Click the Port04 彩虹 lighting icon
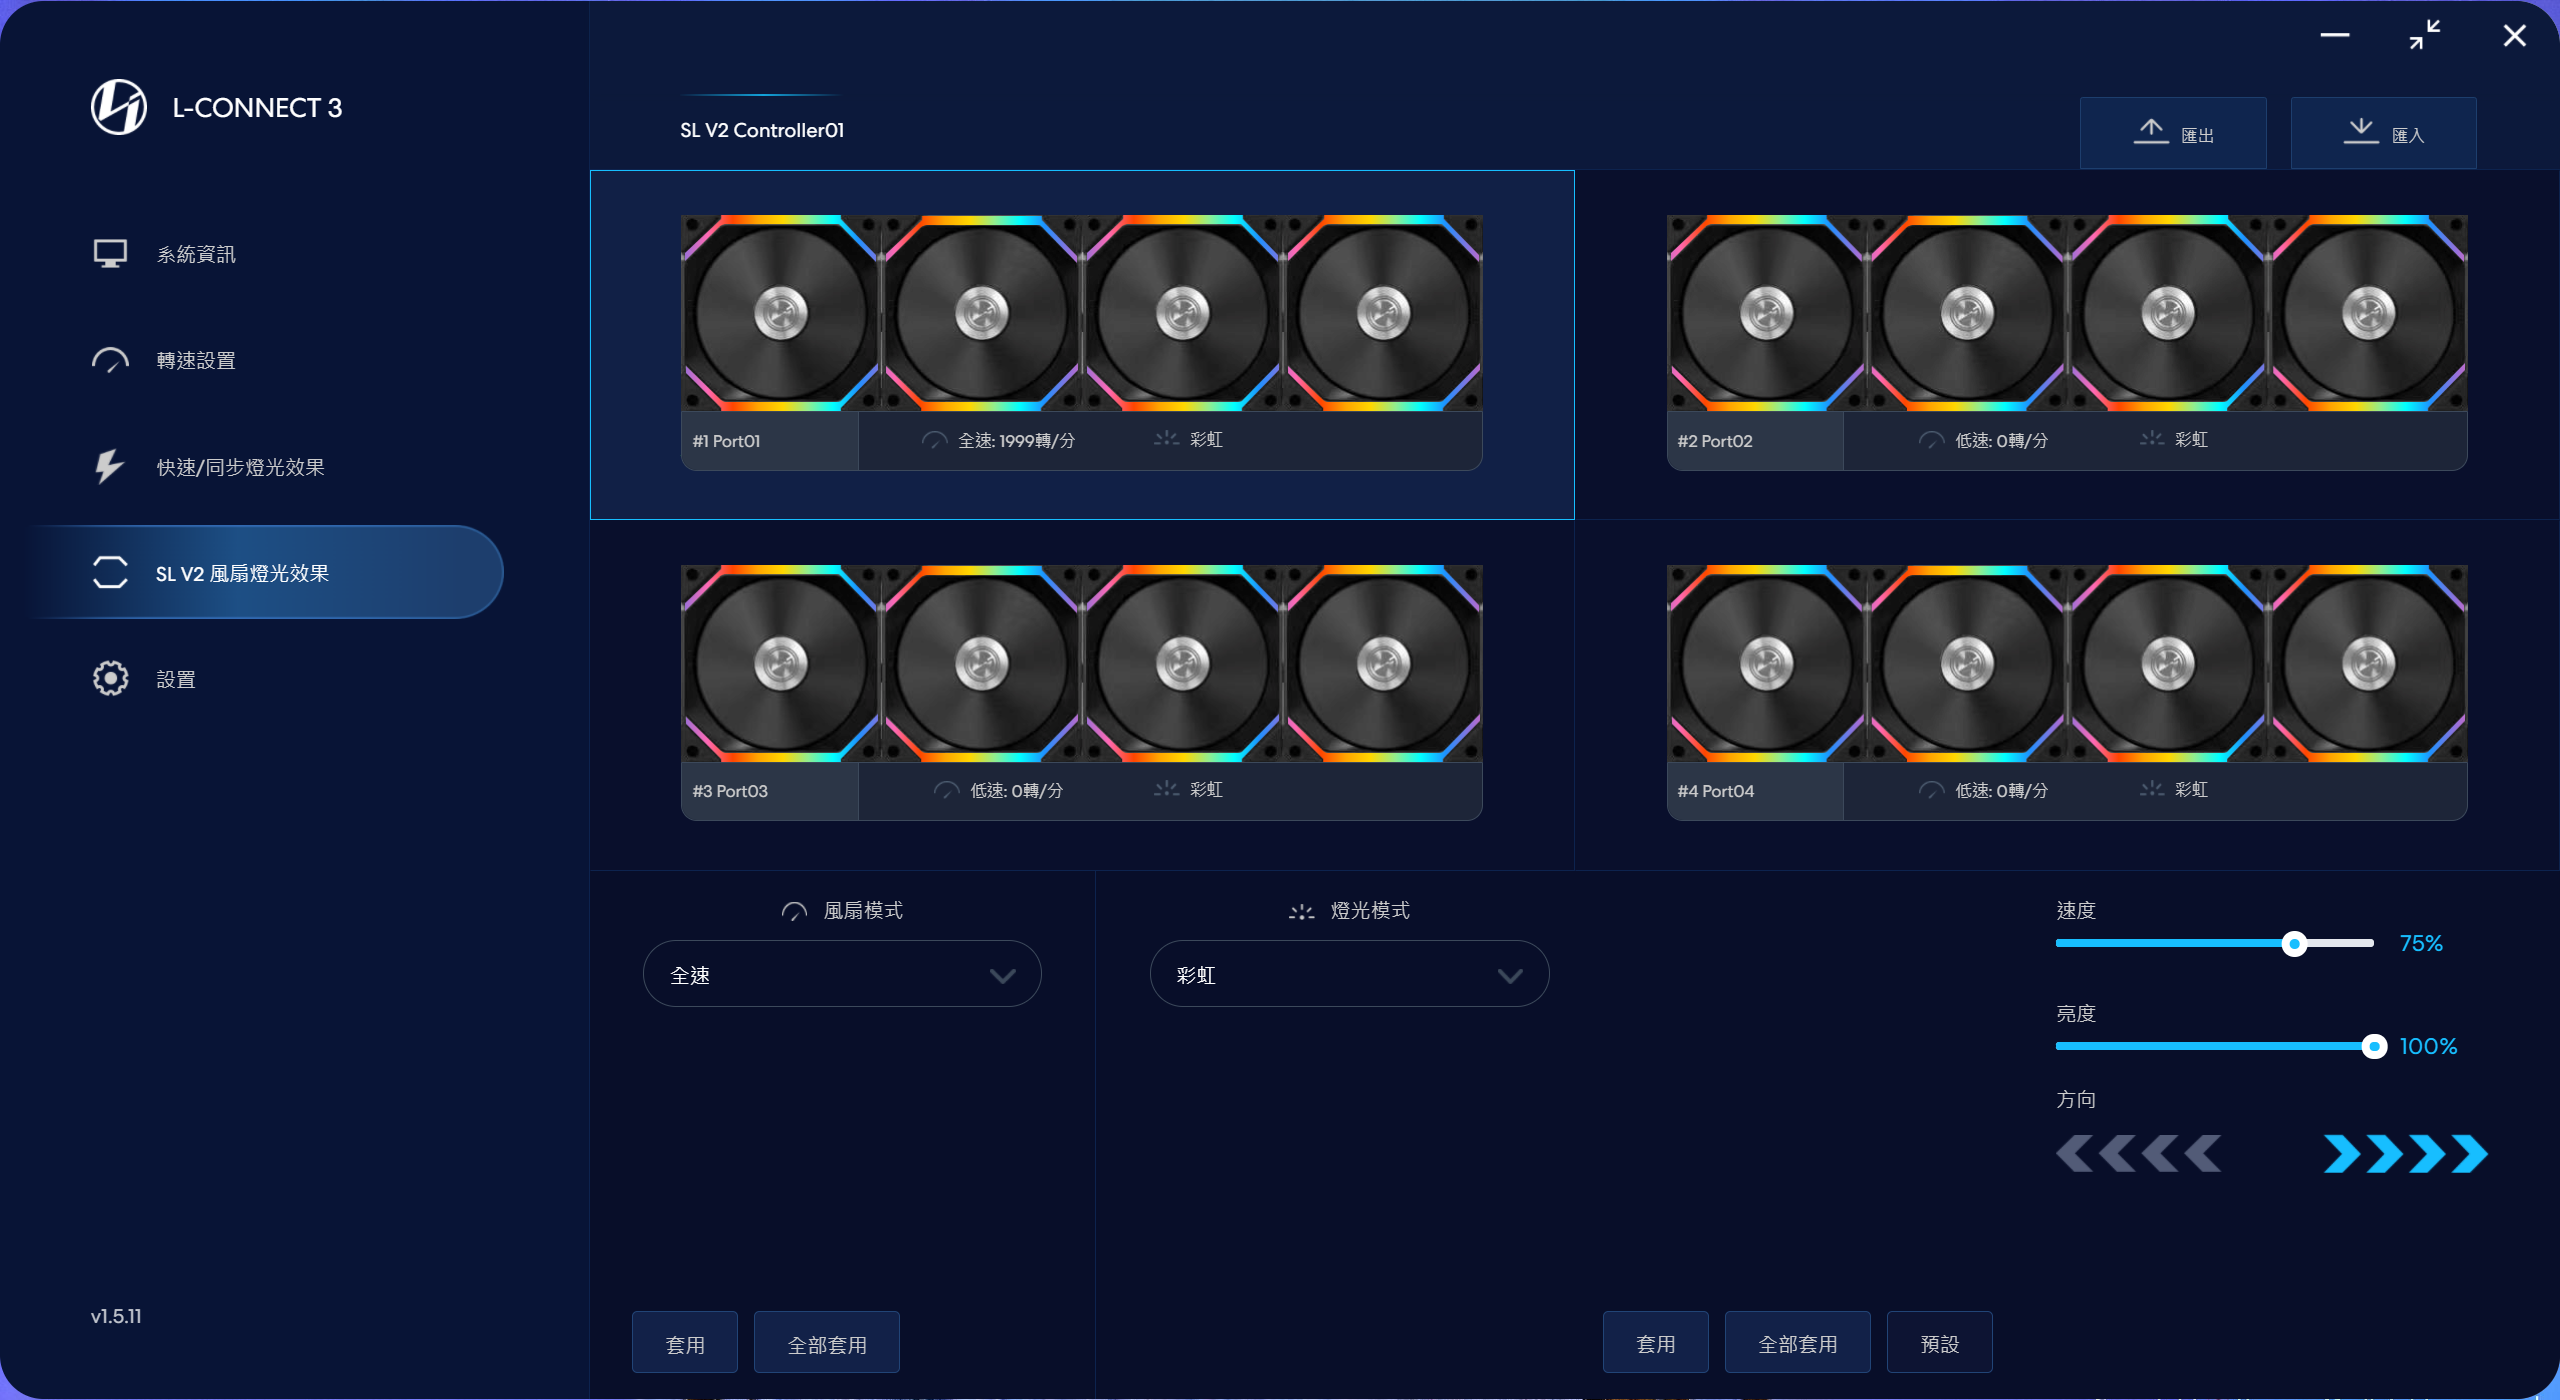 [x=2152, y=789]
